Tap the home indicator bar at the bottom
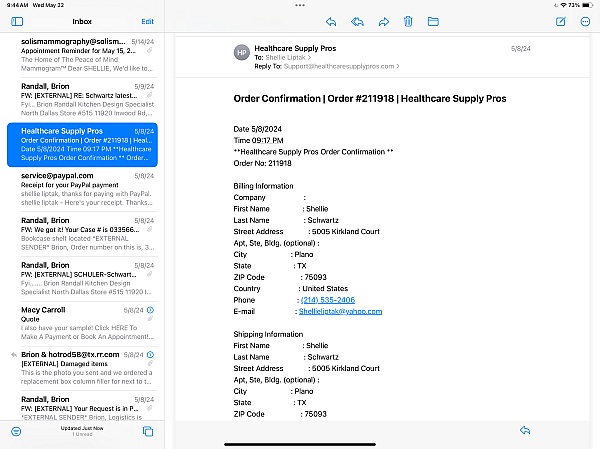600x449 pixels. [x=300, y=444]
